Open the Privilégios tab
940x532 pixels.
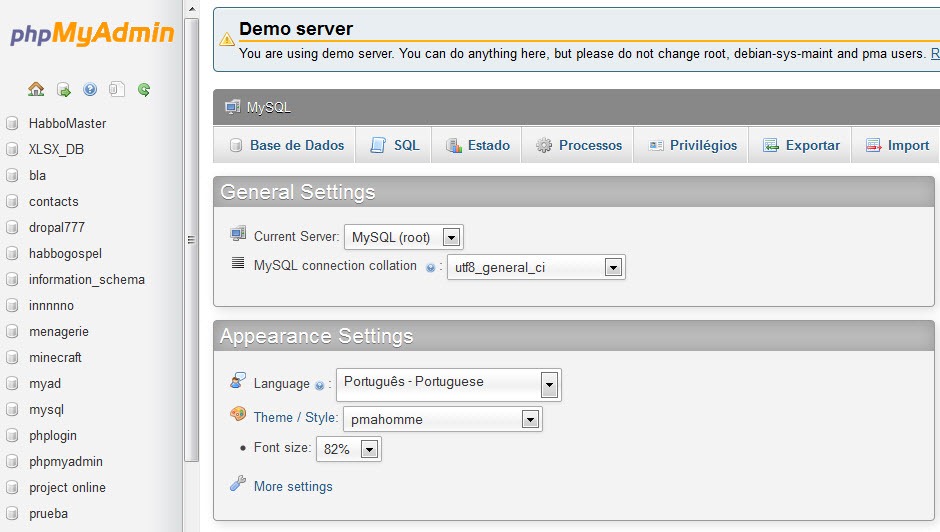tap(692, 145)
